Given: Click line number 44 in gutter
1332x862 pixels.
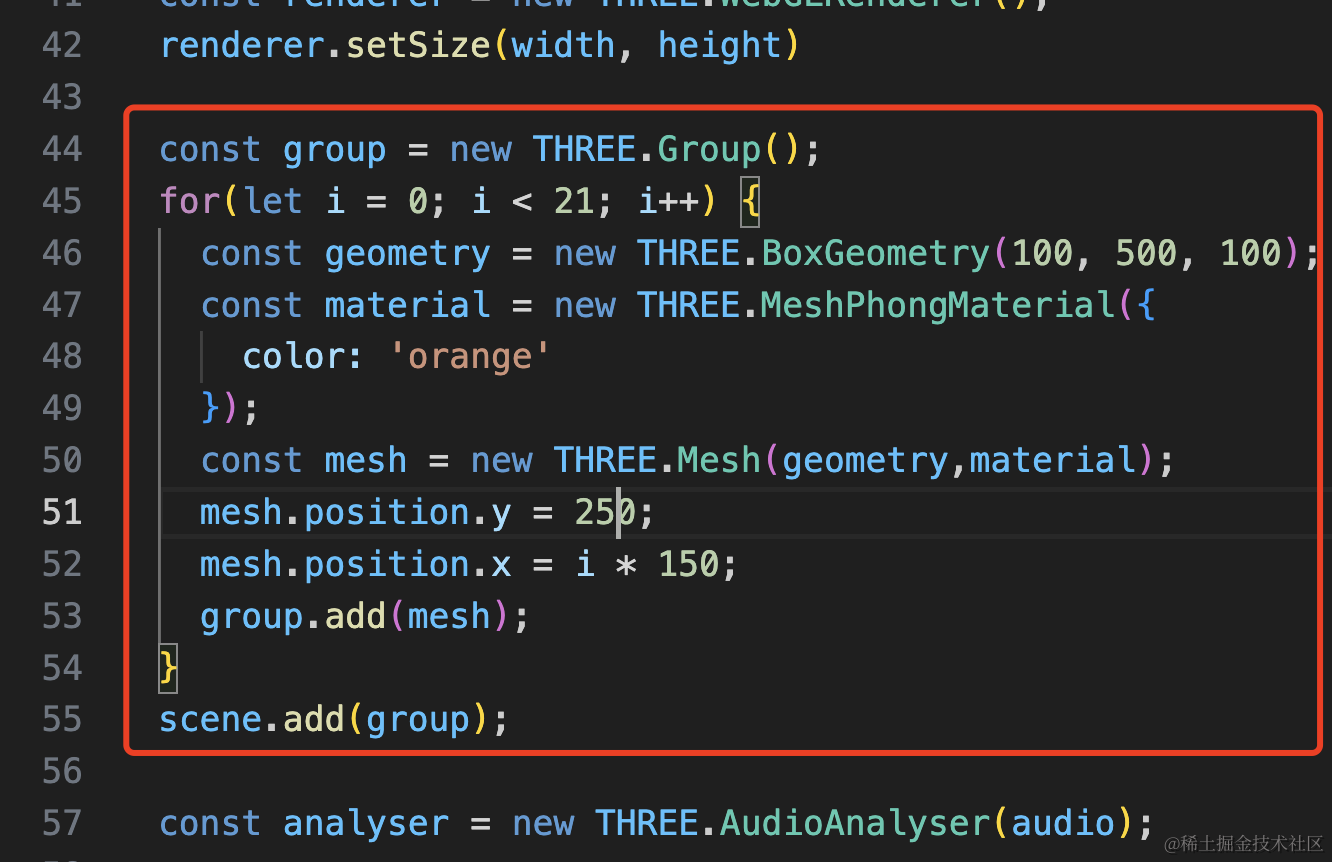Looking at the screenshot, I should coord(62,150).
